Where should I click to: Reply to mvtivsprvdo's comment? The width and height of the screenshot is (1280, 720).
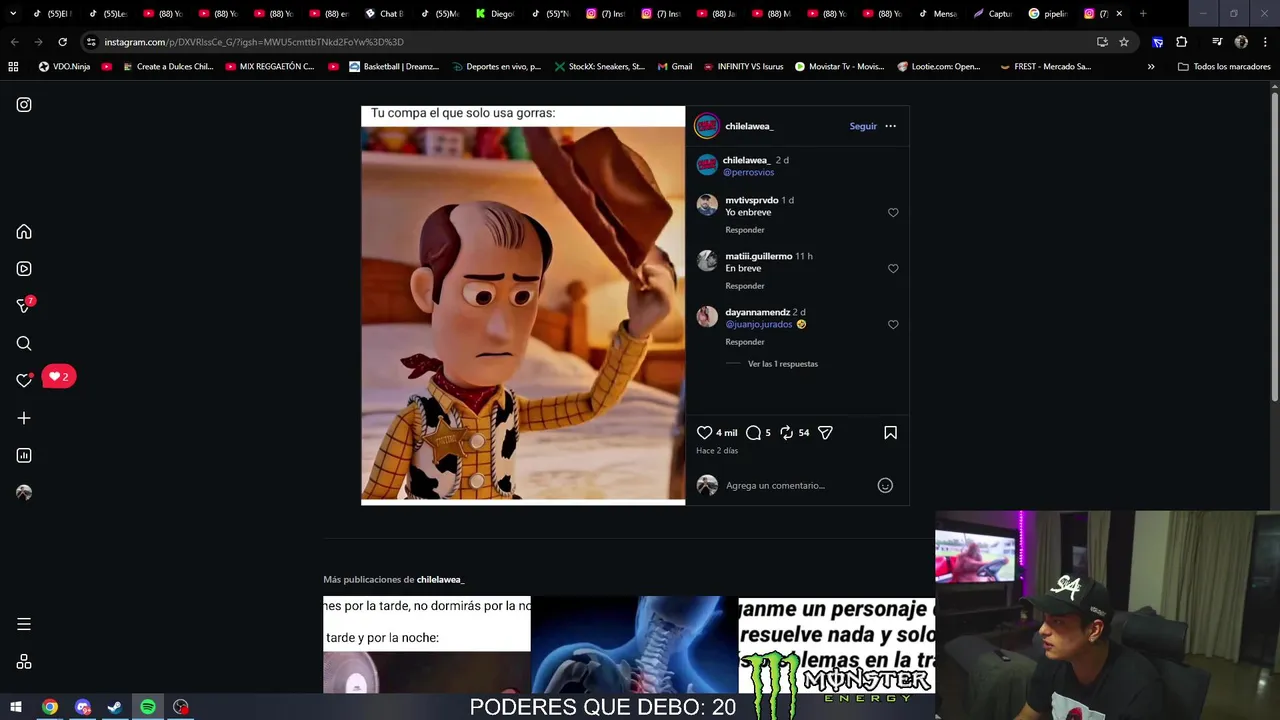(745, 230)
